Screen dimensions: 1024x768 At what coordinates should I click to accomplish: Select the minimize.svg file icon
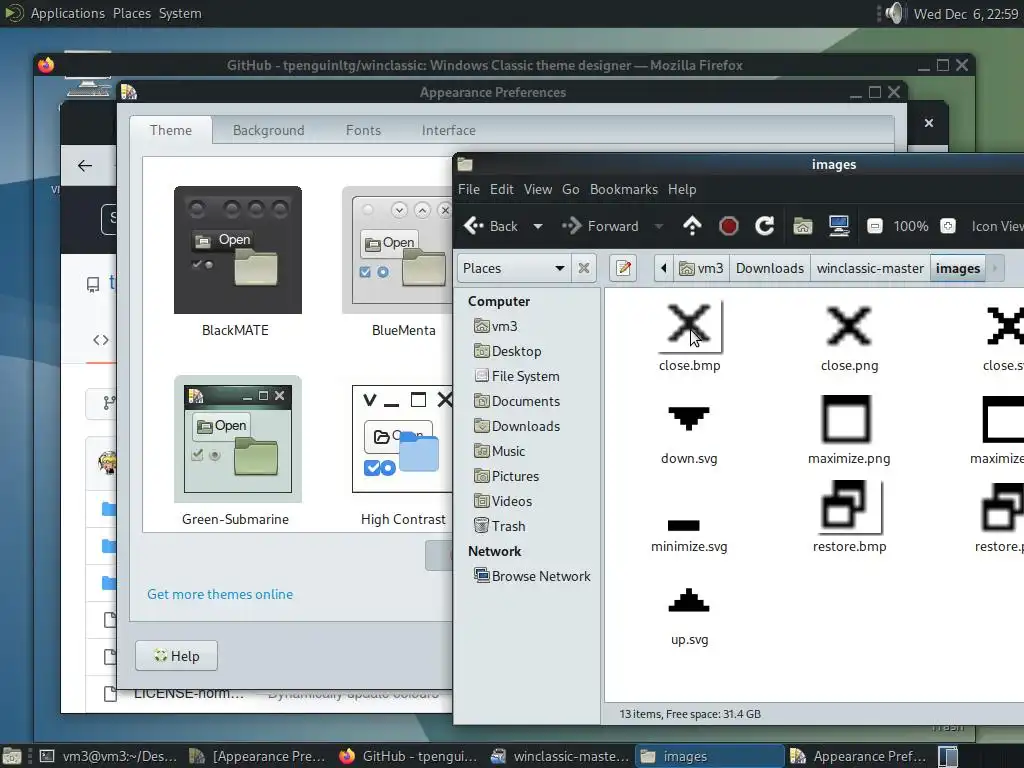tap(684, 525)
